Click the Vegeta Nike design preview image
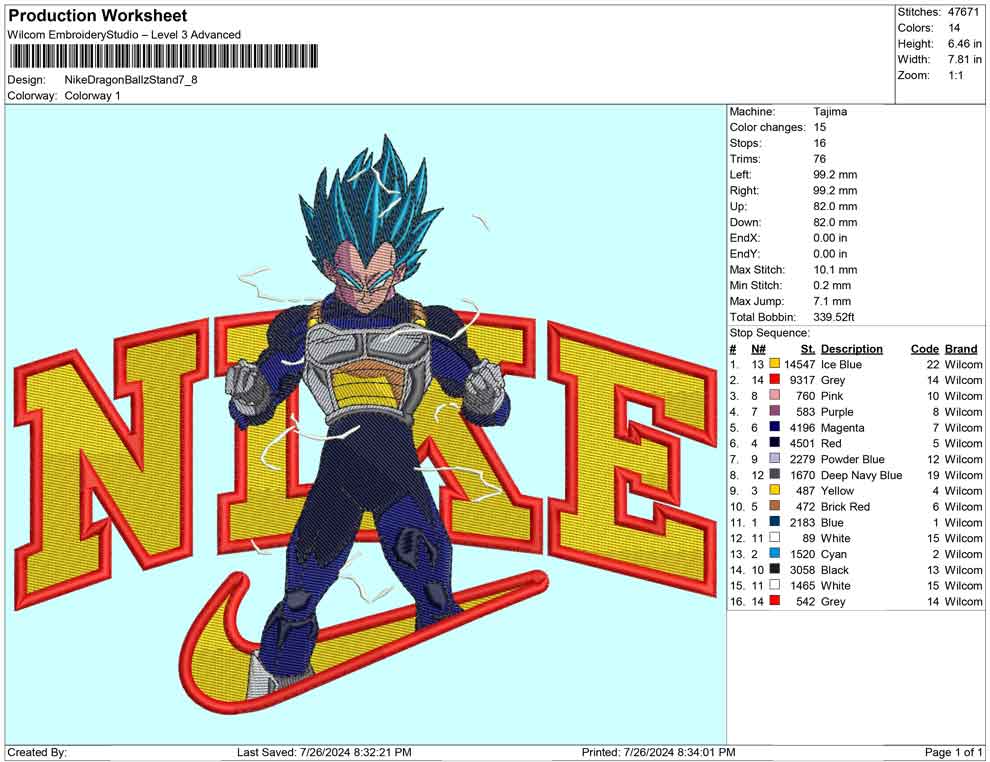Viewport: 990px width, 762px height. coord(366,425)
